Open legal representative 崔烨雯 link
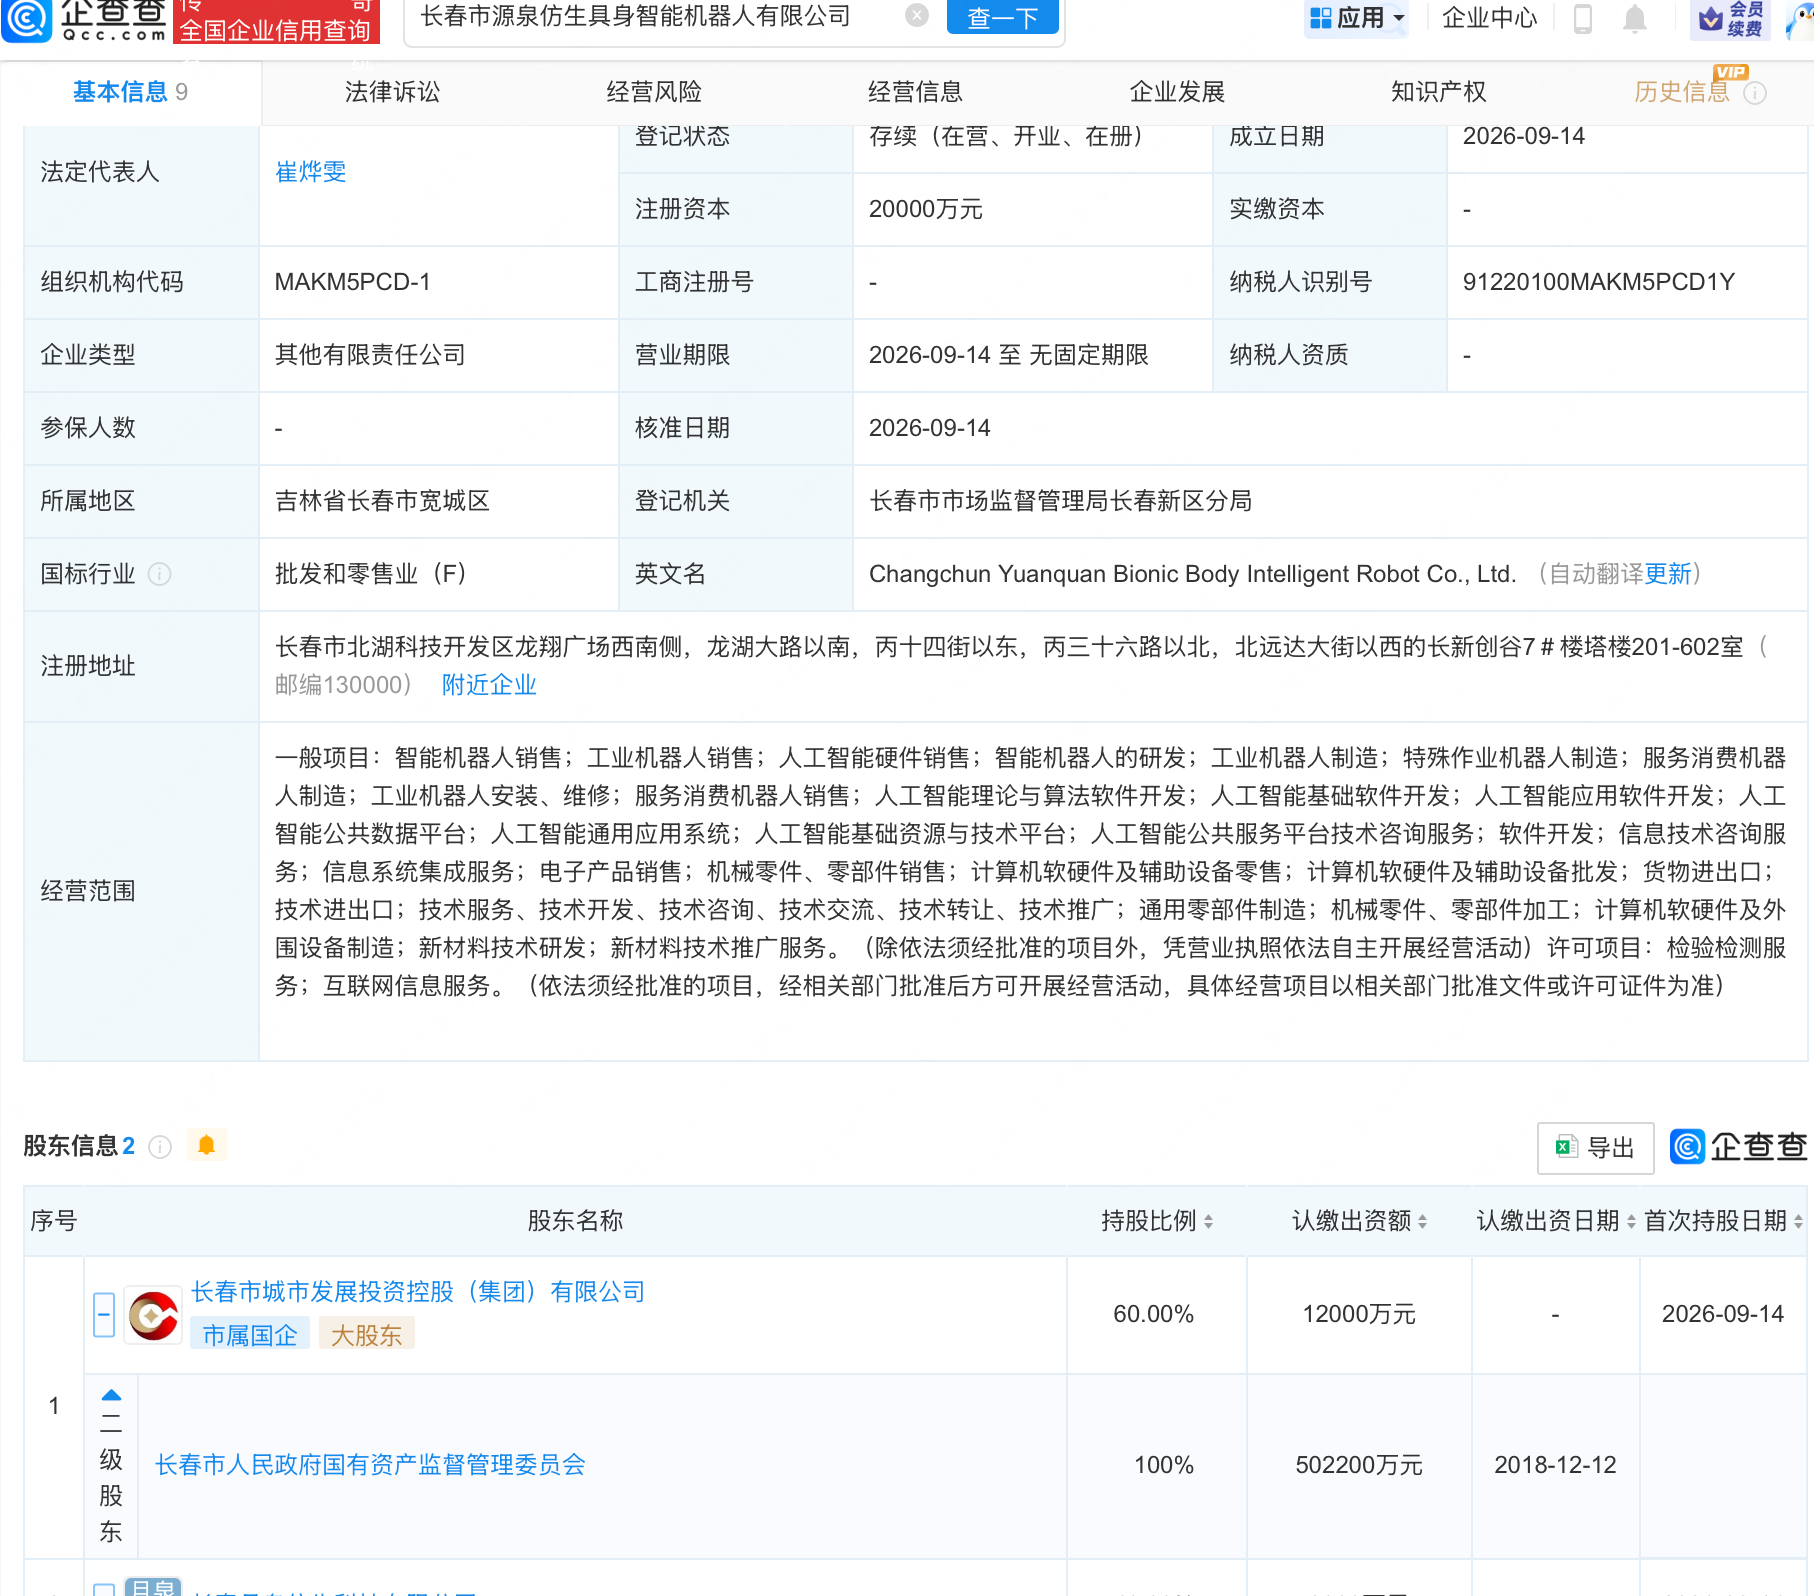Screen dimensions: 1814x1596 click(x=311, y=172)
